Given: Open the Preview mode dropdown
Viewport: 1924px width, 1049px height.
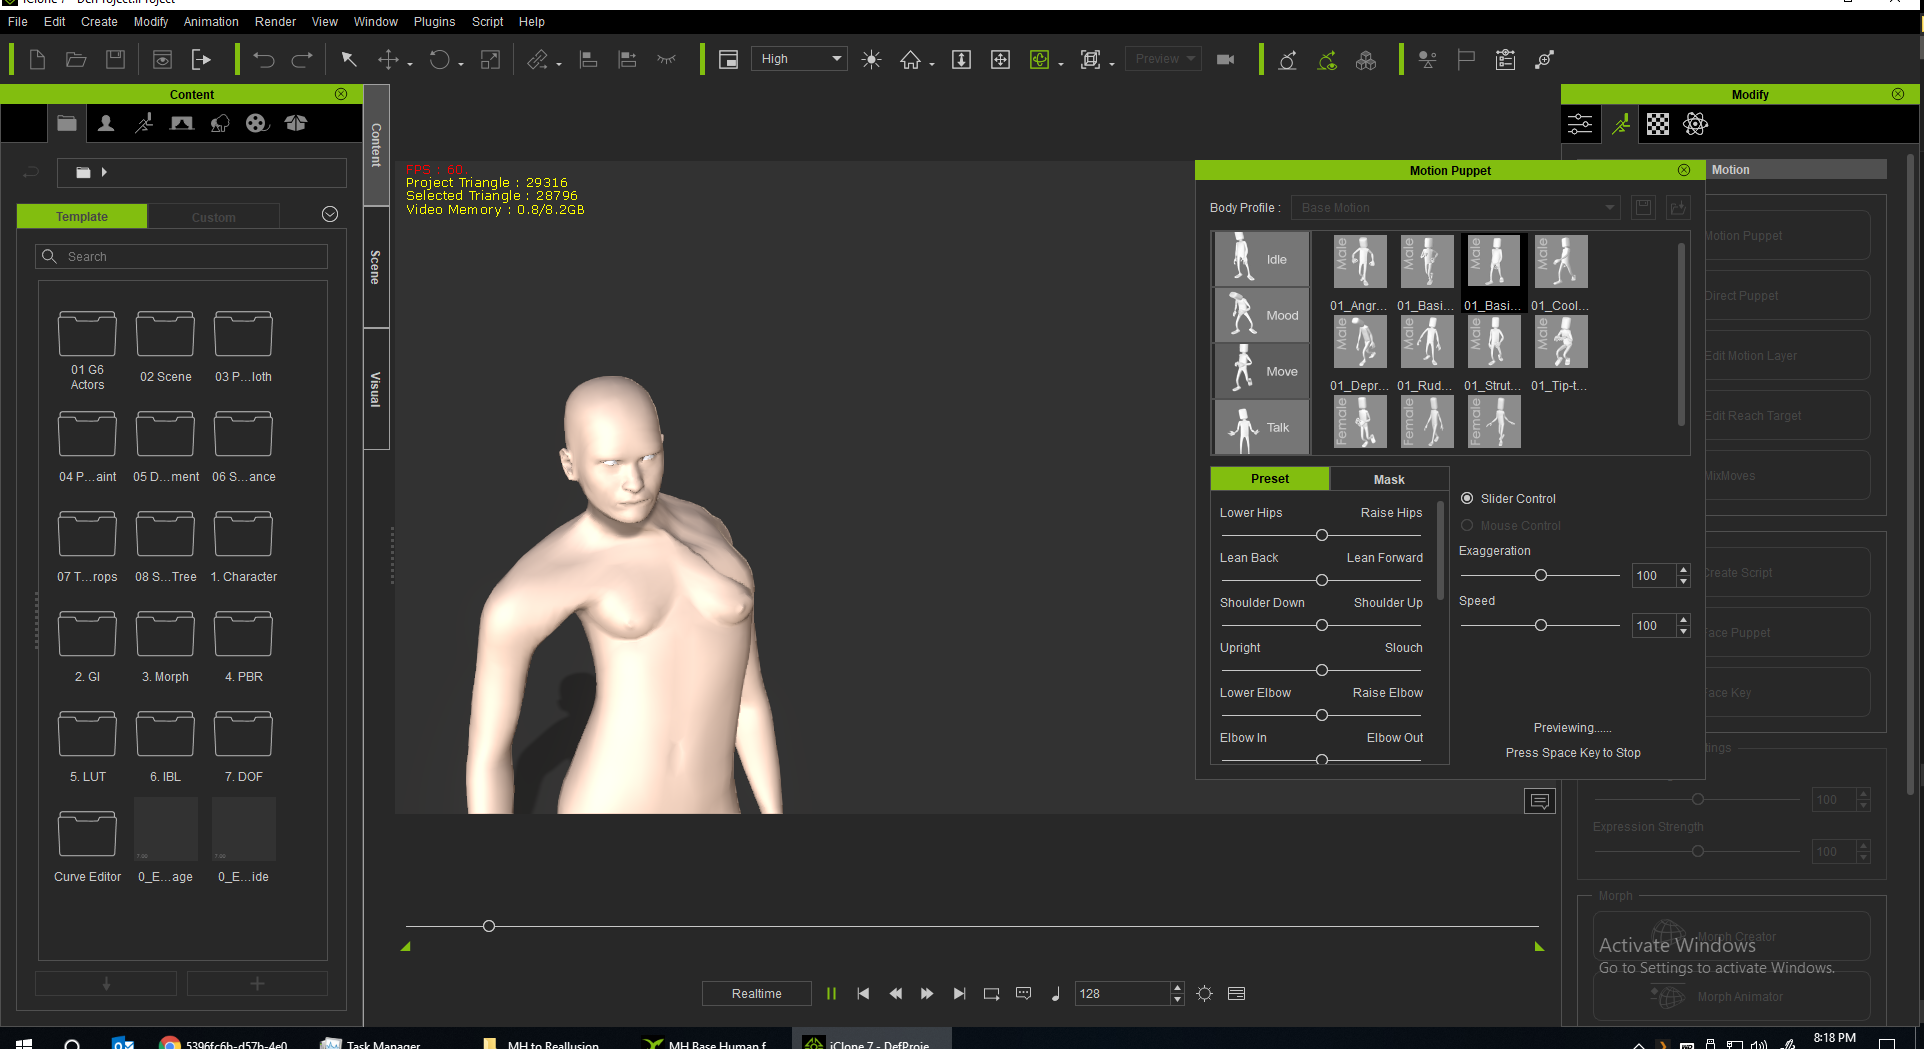Looking at the screenshot, I should coord(1163,59).
